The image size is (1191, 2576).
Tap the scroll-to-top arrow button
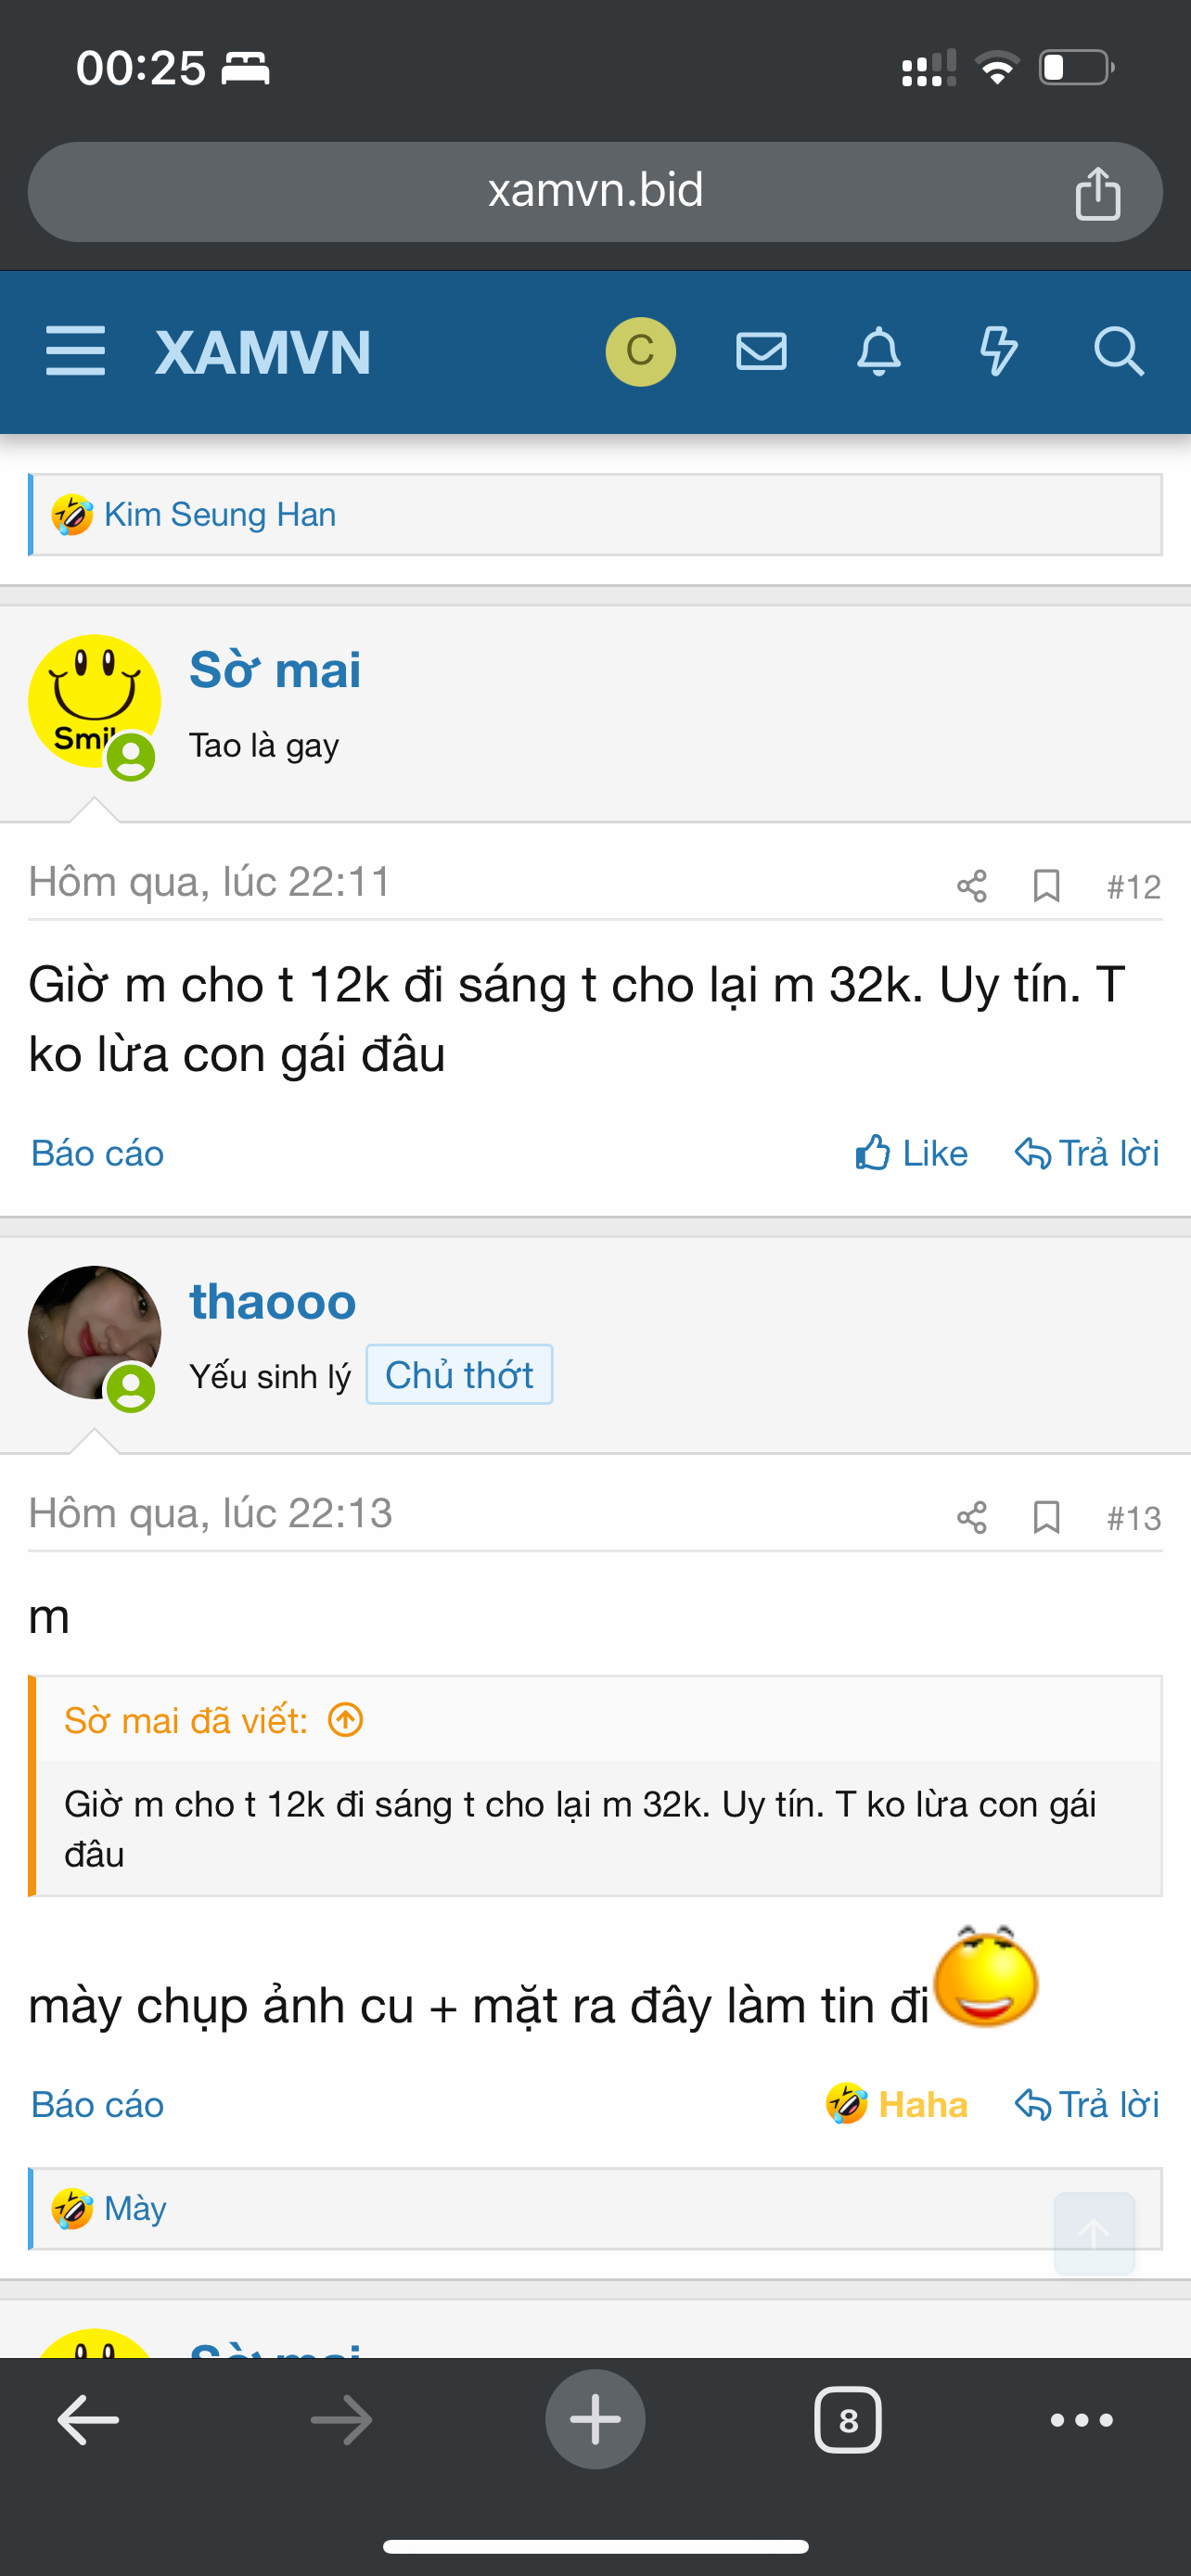[x=1094, y=2233]
